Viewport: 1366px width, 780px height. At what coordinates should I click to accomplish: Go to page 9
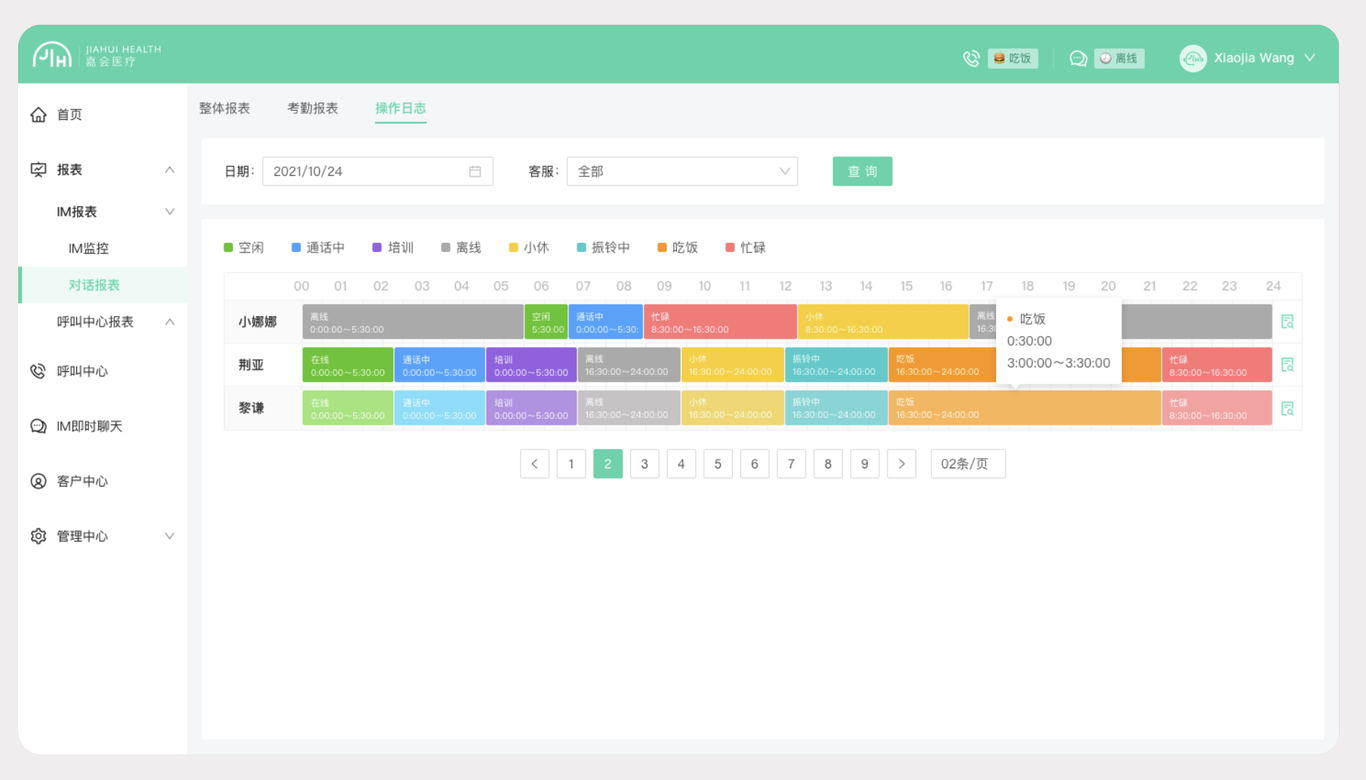click(x=865, y=464)
